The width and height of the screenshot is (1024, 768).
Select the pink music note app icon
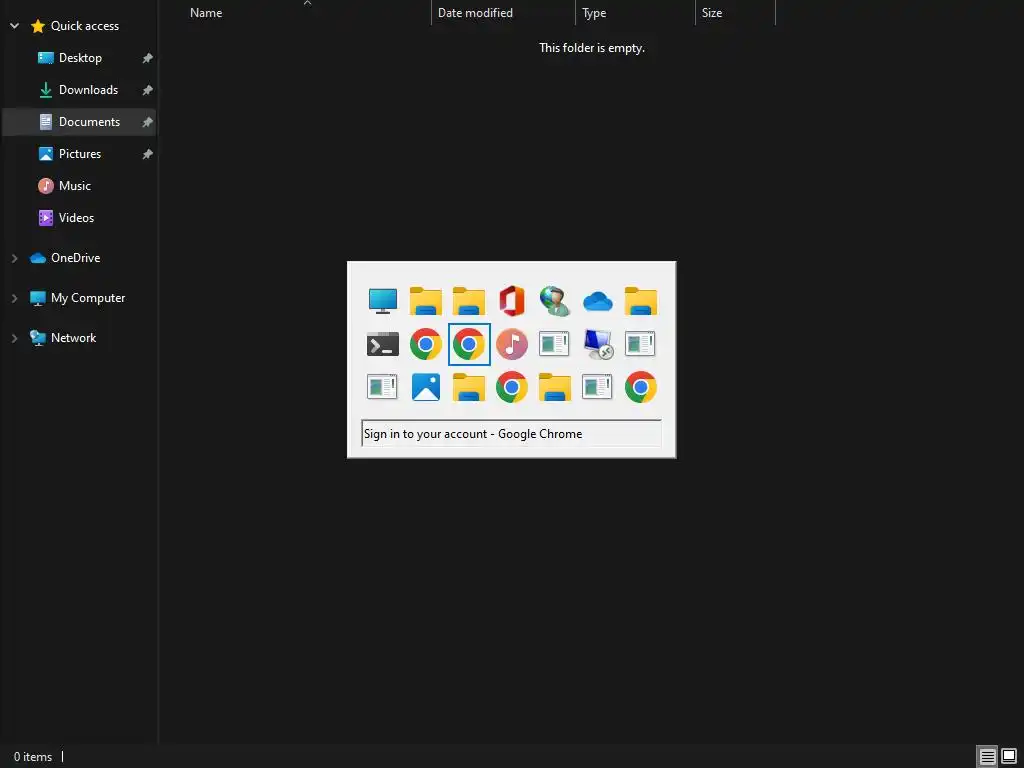click(511, 344)
